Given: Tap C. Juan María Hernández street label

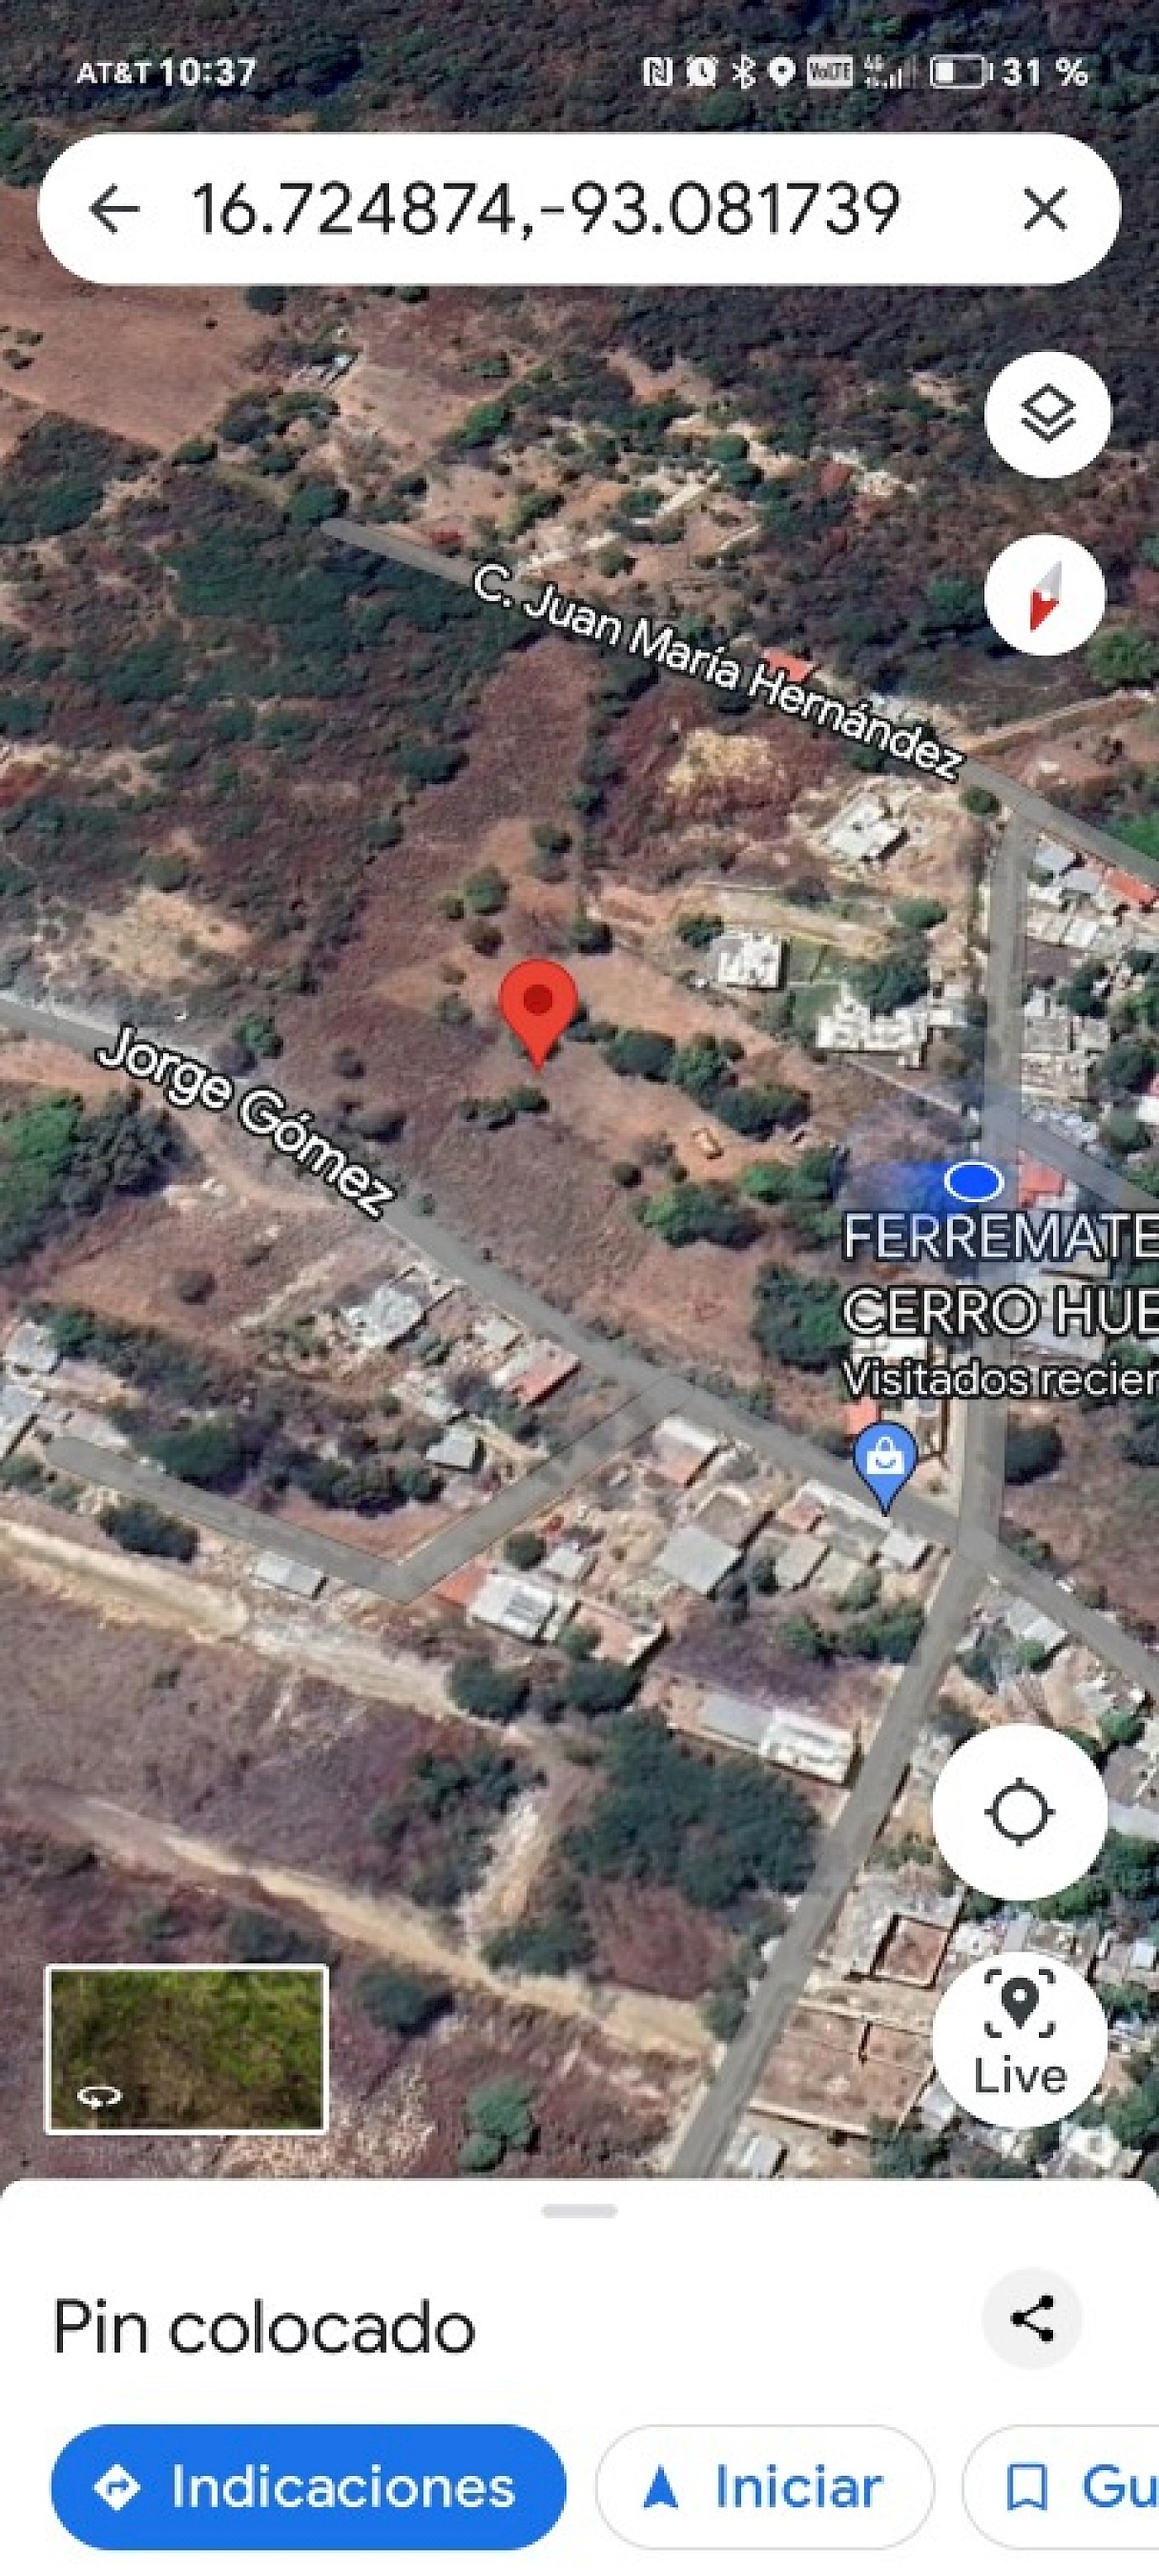Looking at the screenshot, I should coord(718,673).
